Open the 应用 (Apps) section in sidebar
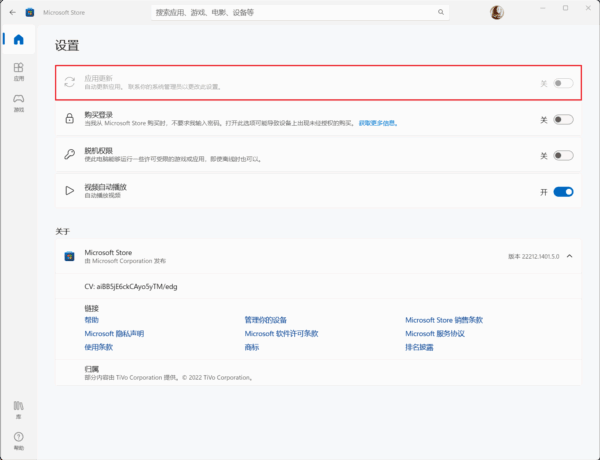Image resolution: width=600 pixels, height=460 pixels. [18, 72]
